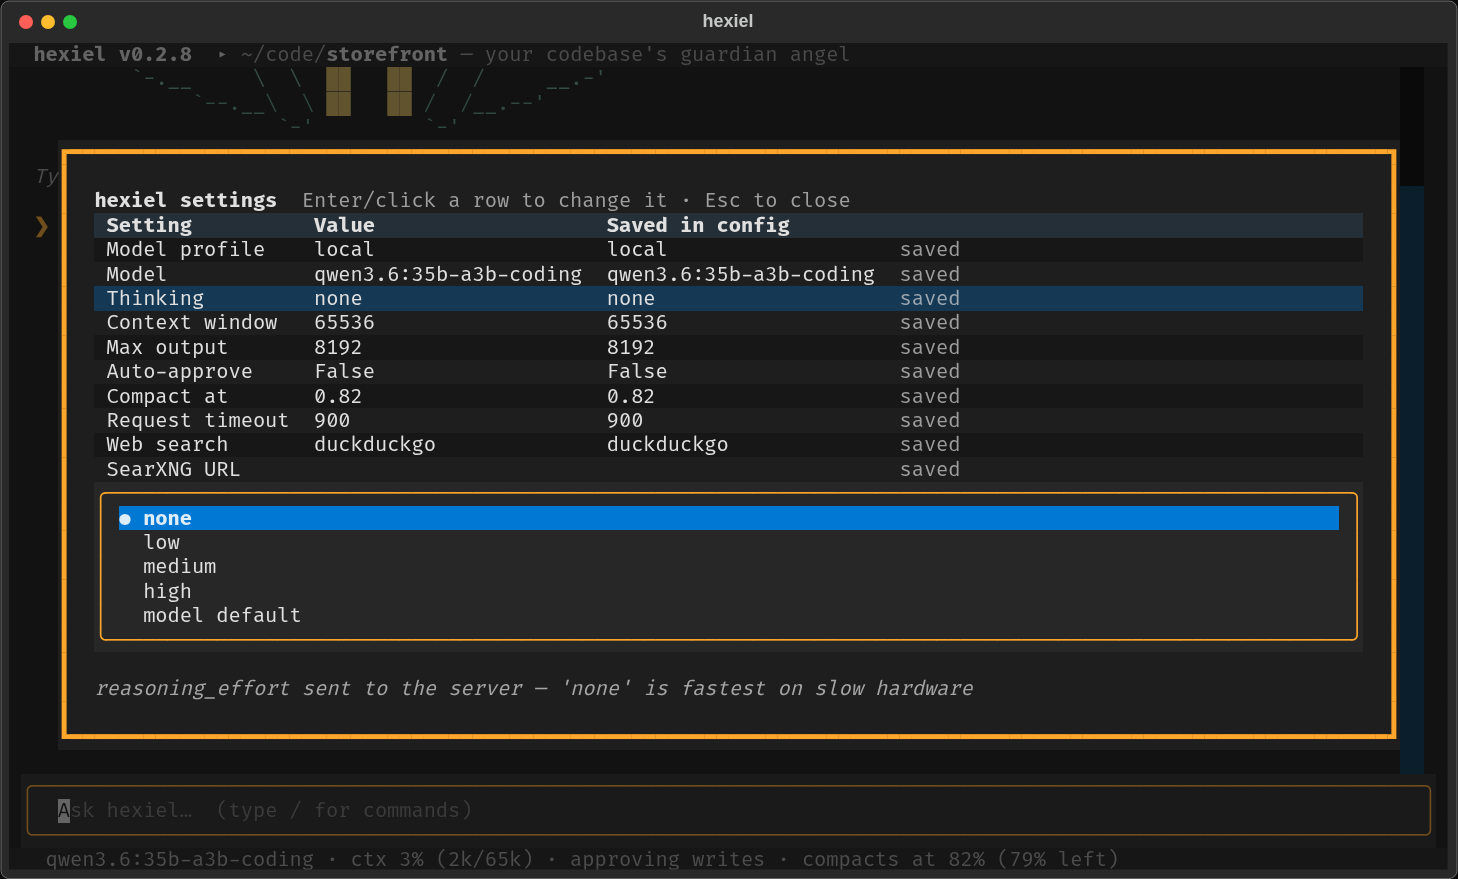1458x879 pixels.
Task: Minimize the hexiel terminal window
Action: (48, 22)
